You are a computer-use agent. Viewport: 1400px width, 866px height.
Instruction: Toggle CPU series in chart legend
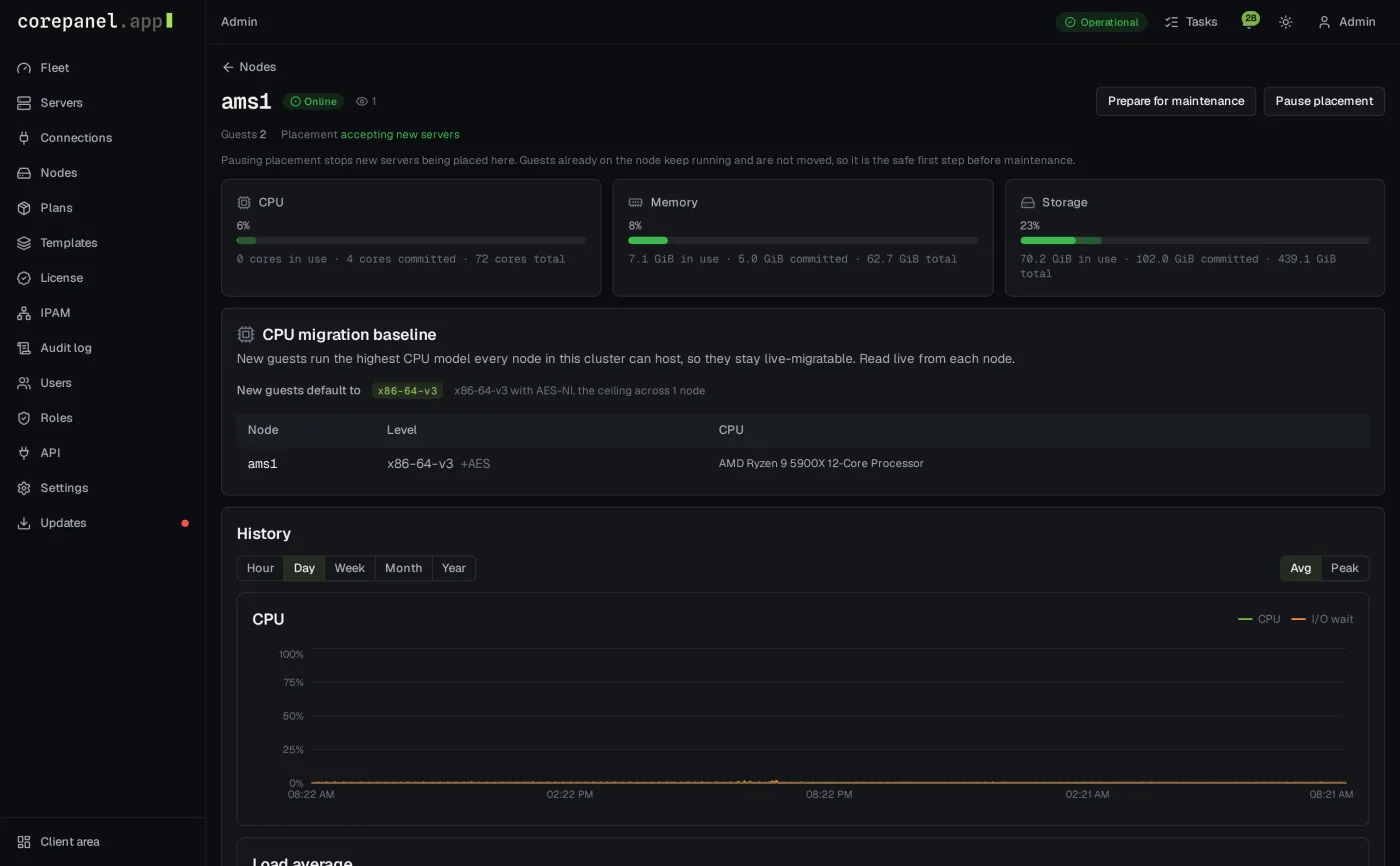[x=1259, y=619]
